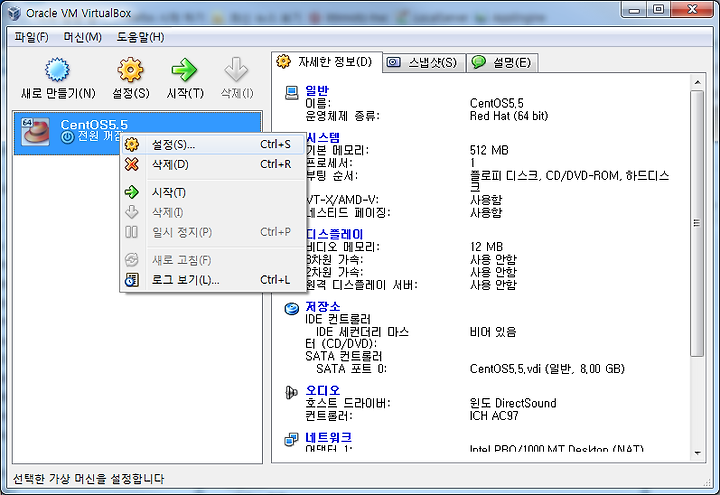
Task: Choose 삭제(D) in the context menu
Action: (213, 164)
